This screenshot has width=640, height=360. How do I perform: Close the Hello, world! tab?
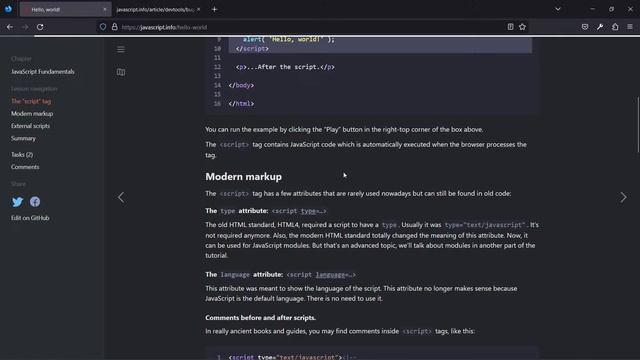tap(104, 9)
